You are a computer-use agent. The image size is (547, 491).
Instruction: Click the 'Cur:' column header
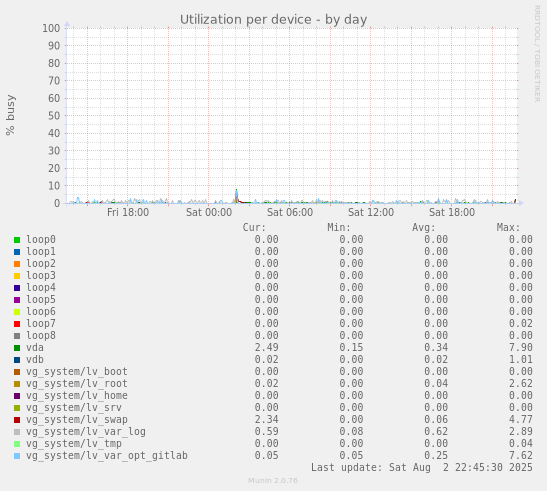coord(254,228)
